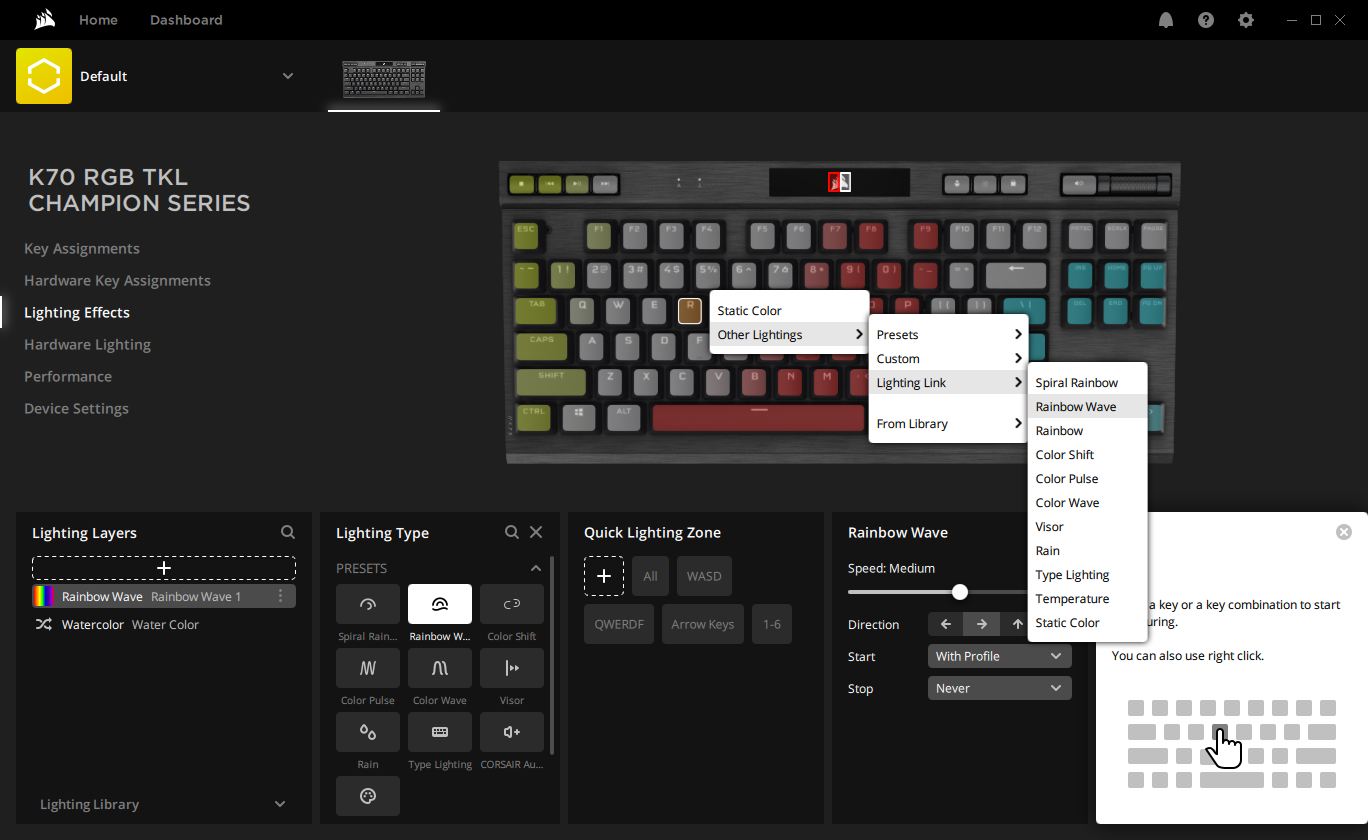The height and width of the screenshot is (840, 1368).
Task: Choose the palette lighting preset icon
Action: (368, 796)
